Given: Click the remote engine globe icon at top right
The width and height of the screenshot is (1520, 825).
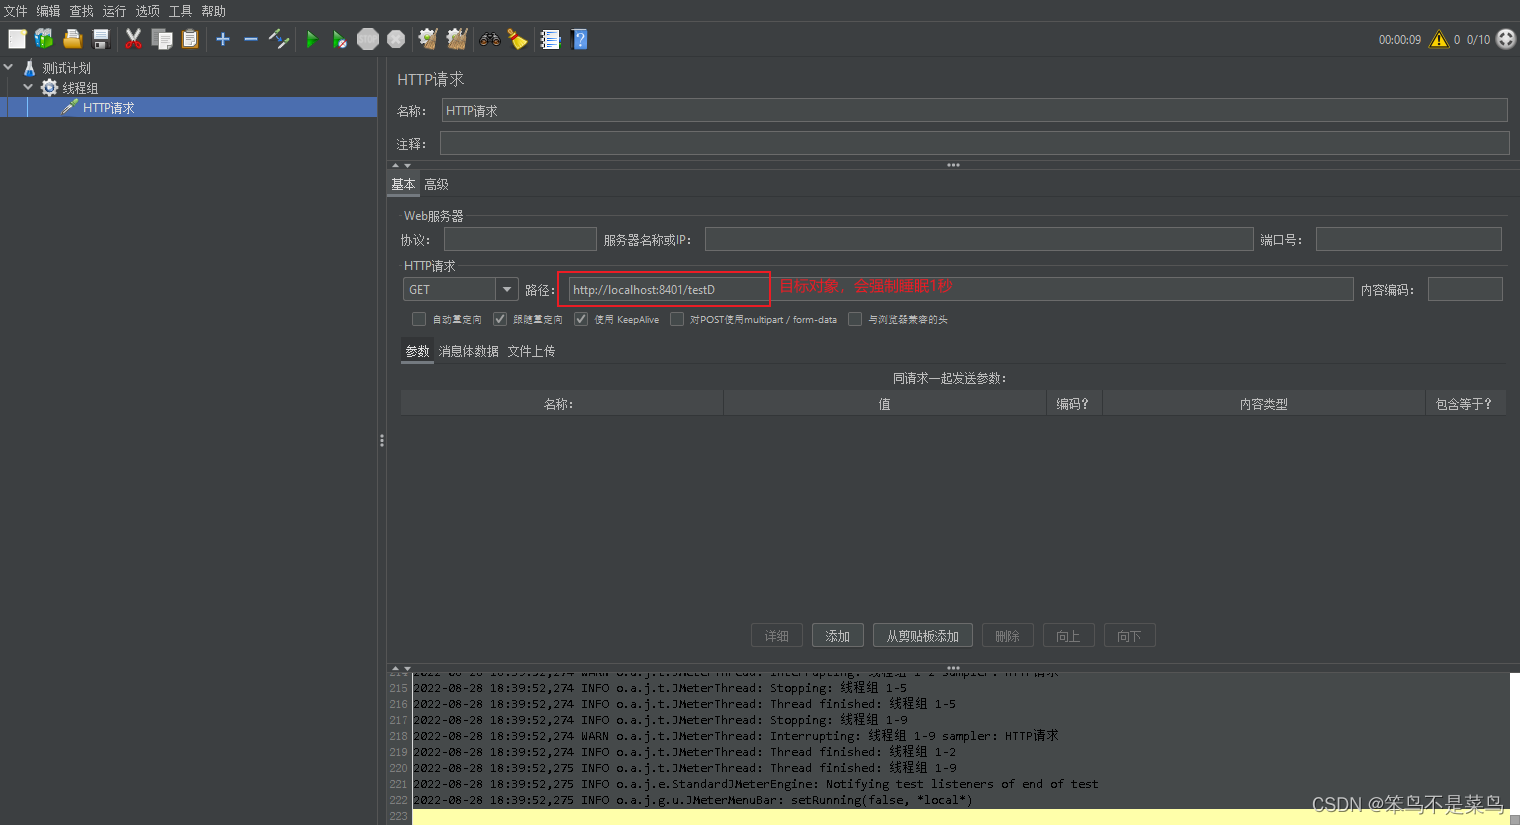Looking at the screenshot, I should tap(1506, 39).
